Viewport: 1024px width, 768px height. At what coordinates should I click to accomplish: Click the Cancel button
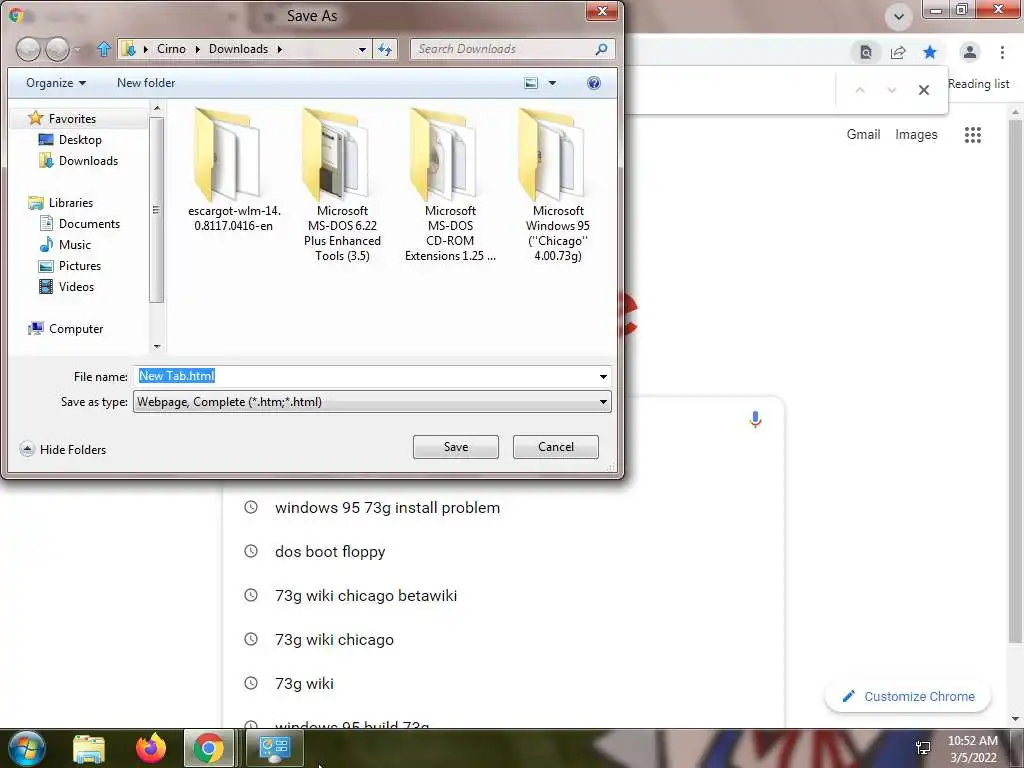pyautogui.click(x=556, y=447)
